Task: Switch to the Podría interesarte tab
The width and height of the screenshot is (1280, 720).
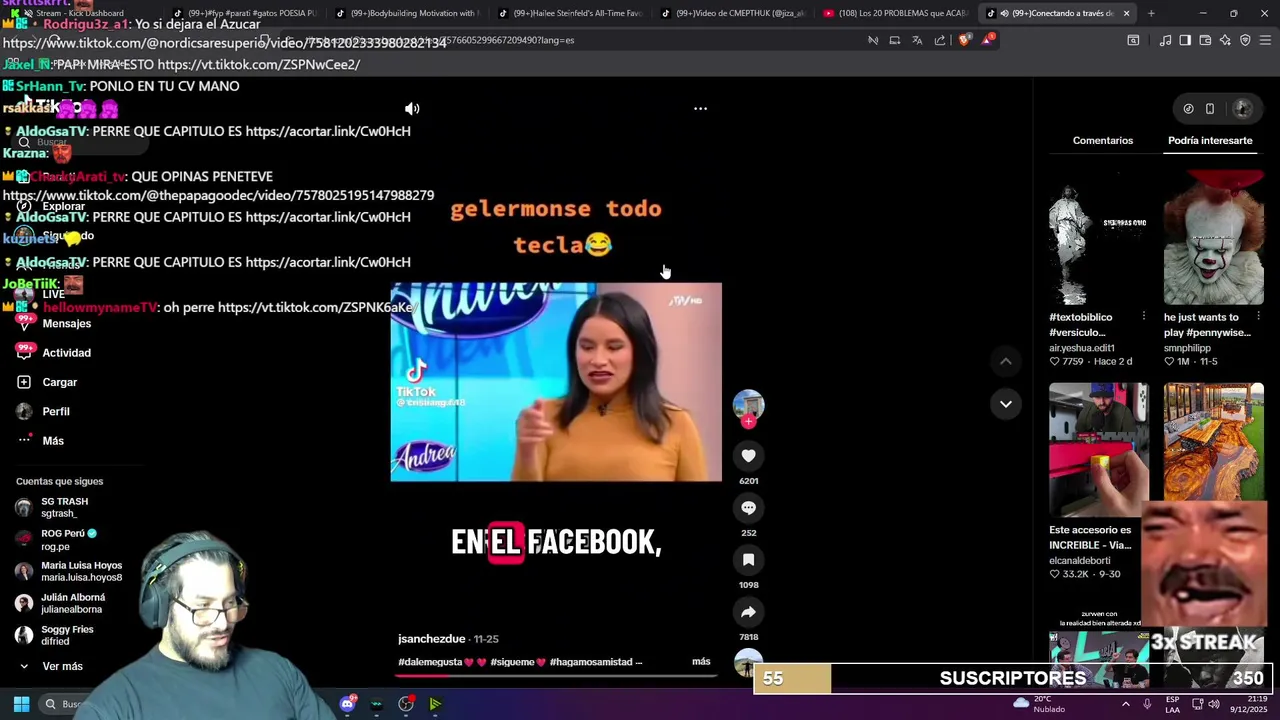Action: 1210,141
